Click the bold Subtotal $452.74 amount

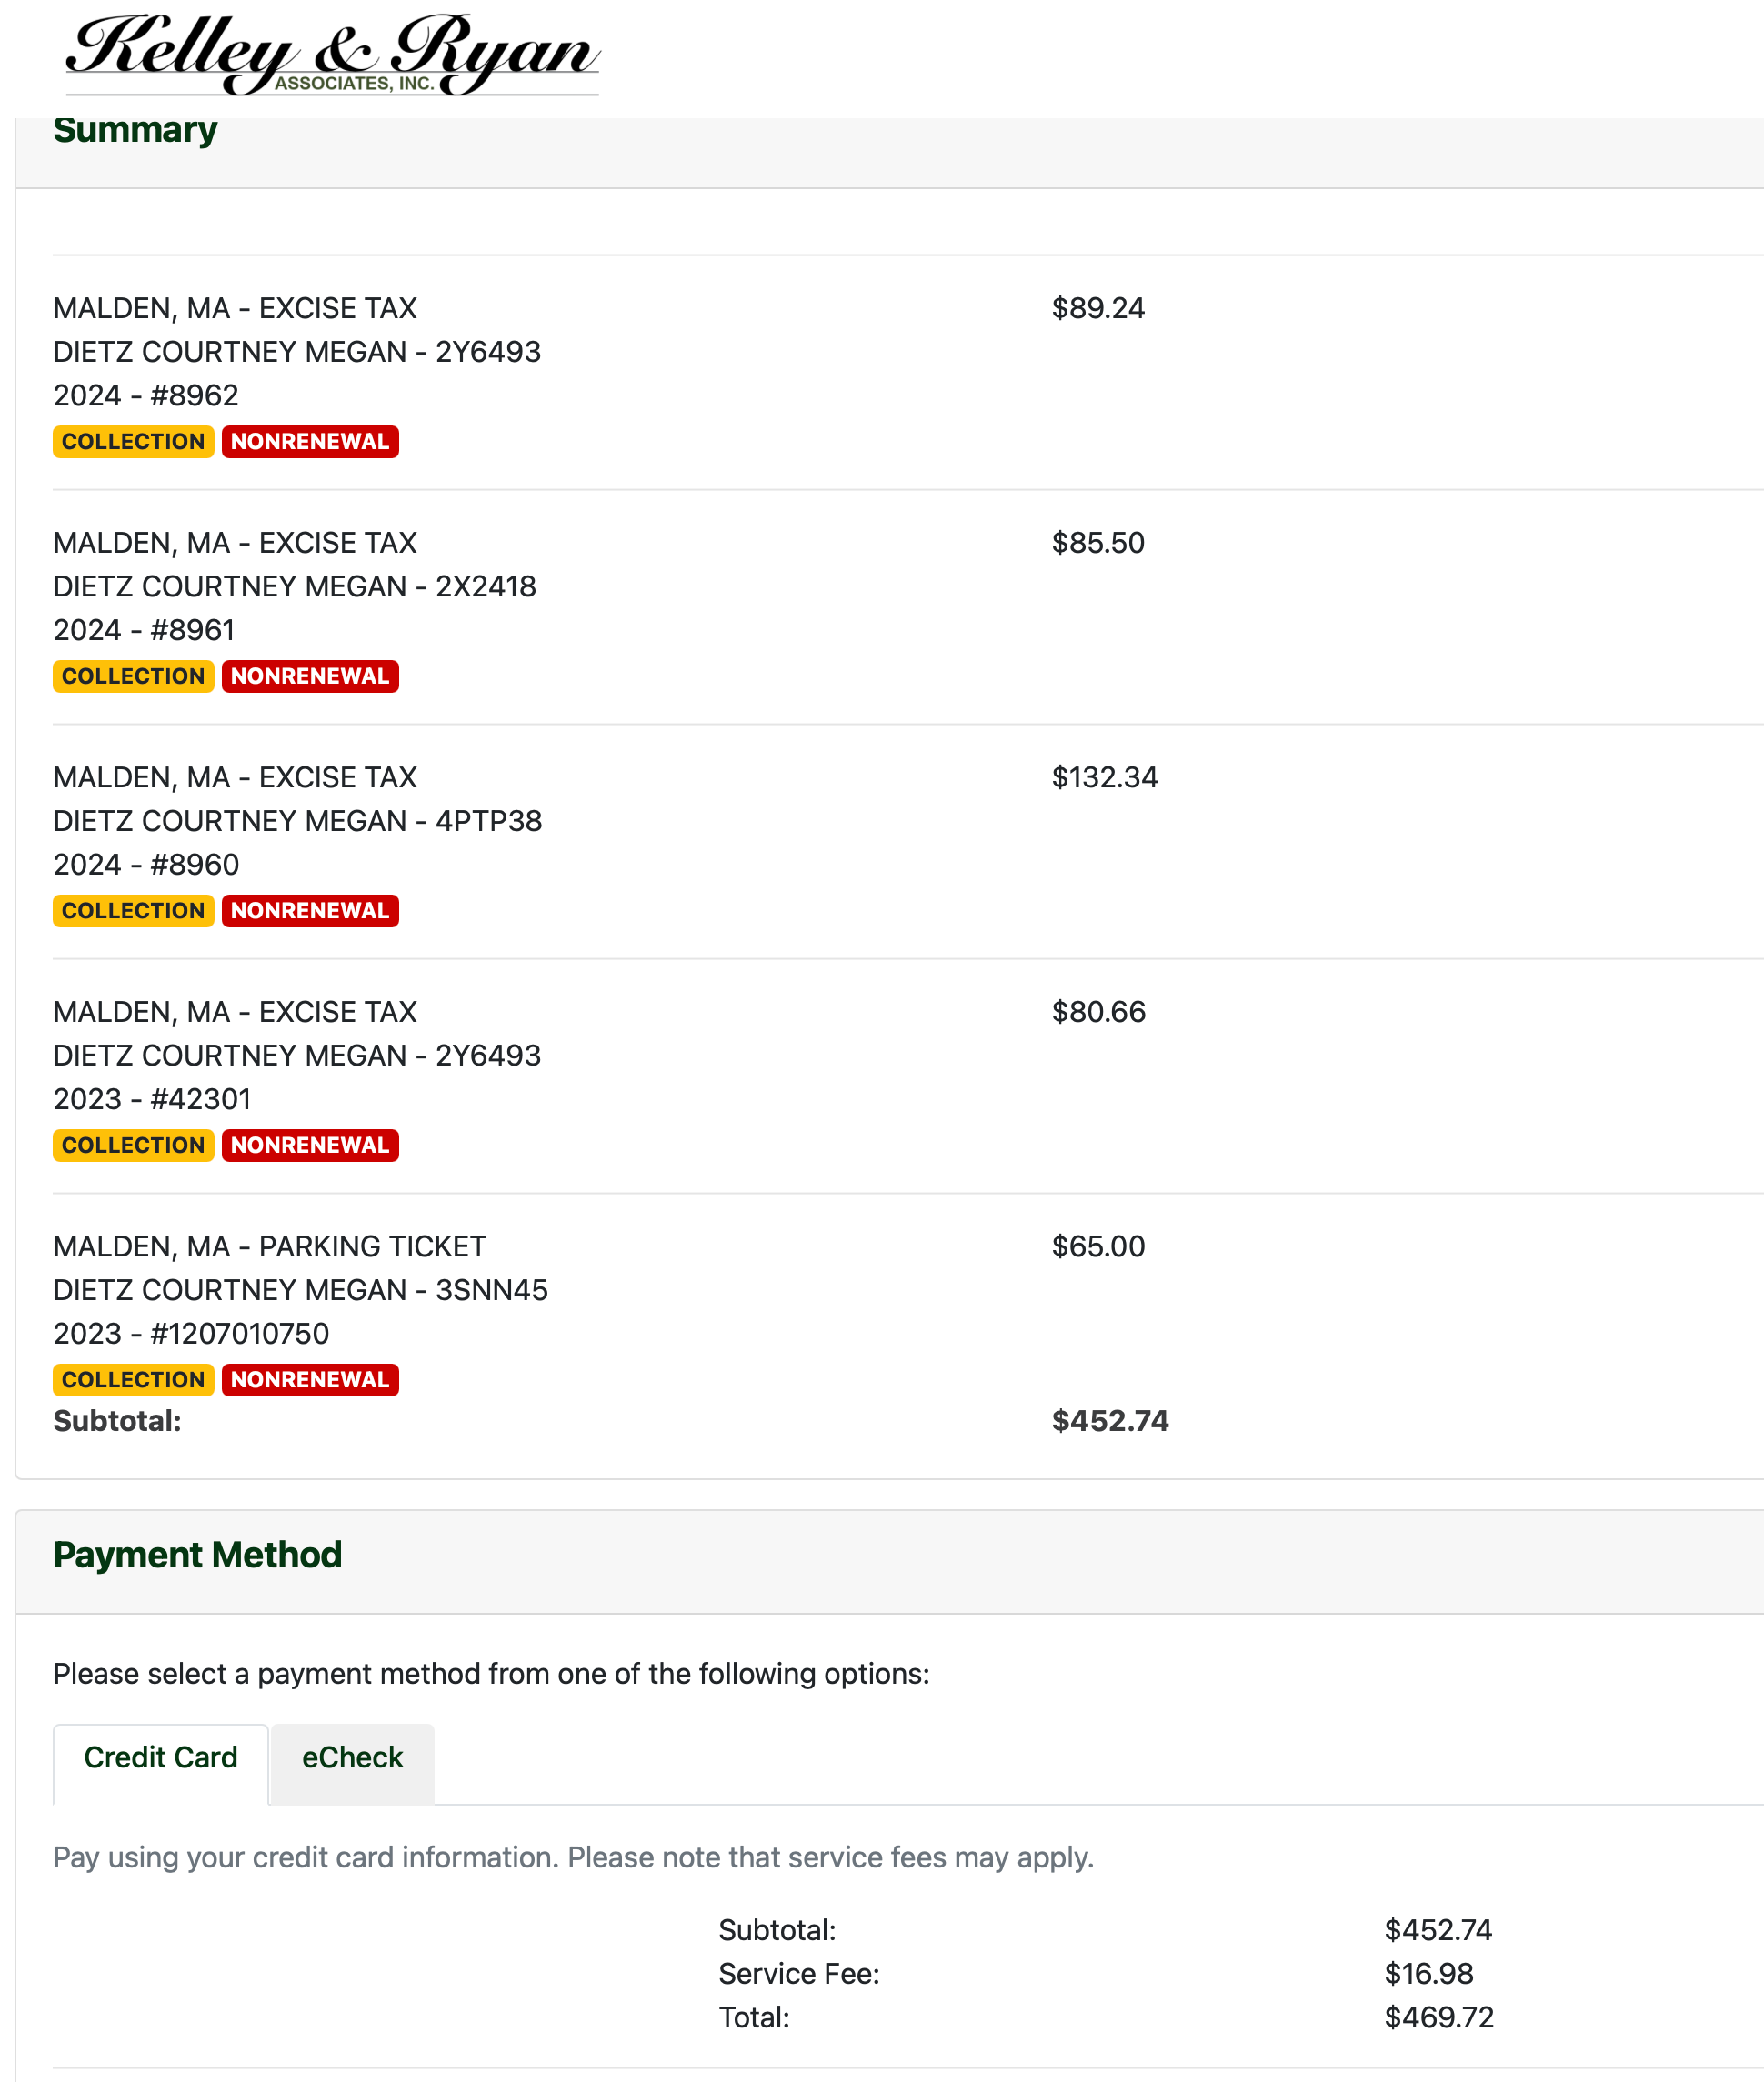(1110, 1421)
